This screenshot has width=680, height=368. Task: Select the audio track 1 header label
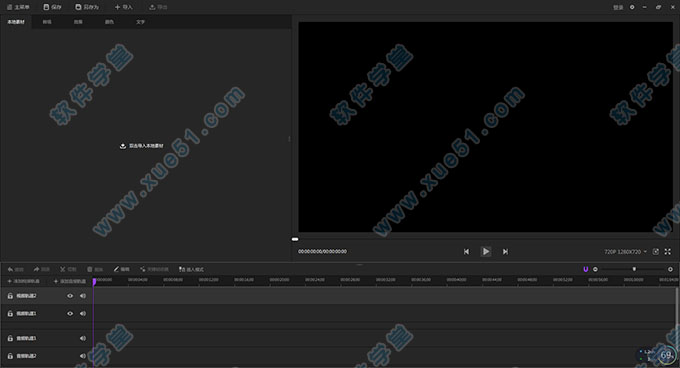point(26,339)
